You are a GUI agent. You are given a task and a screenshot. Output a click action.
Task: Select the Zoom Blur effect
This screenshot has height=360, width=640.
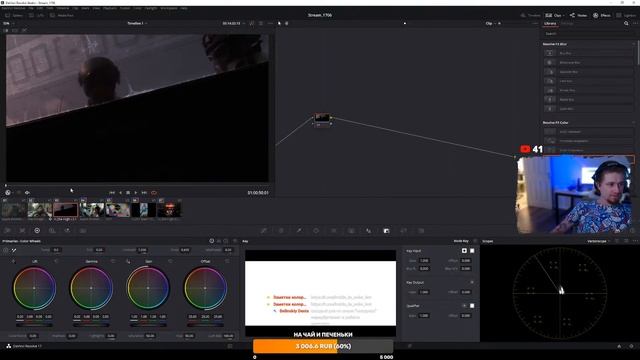pyautogui.click(x=588, y=109)
